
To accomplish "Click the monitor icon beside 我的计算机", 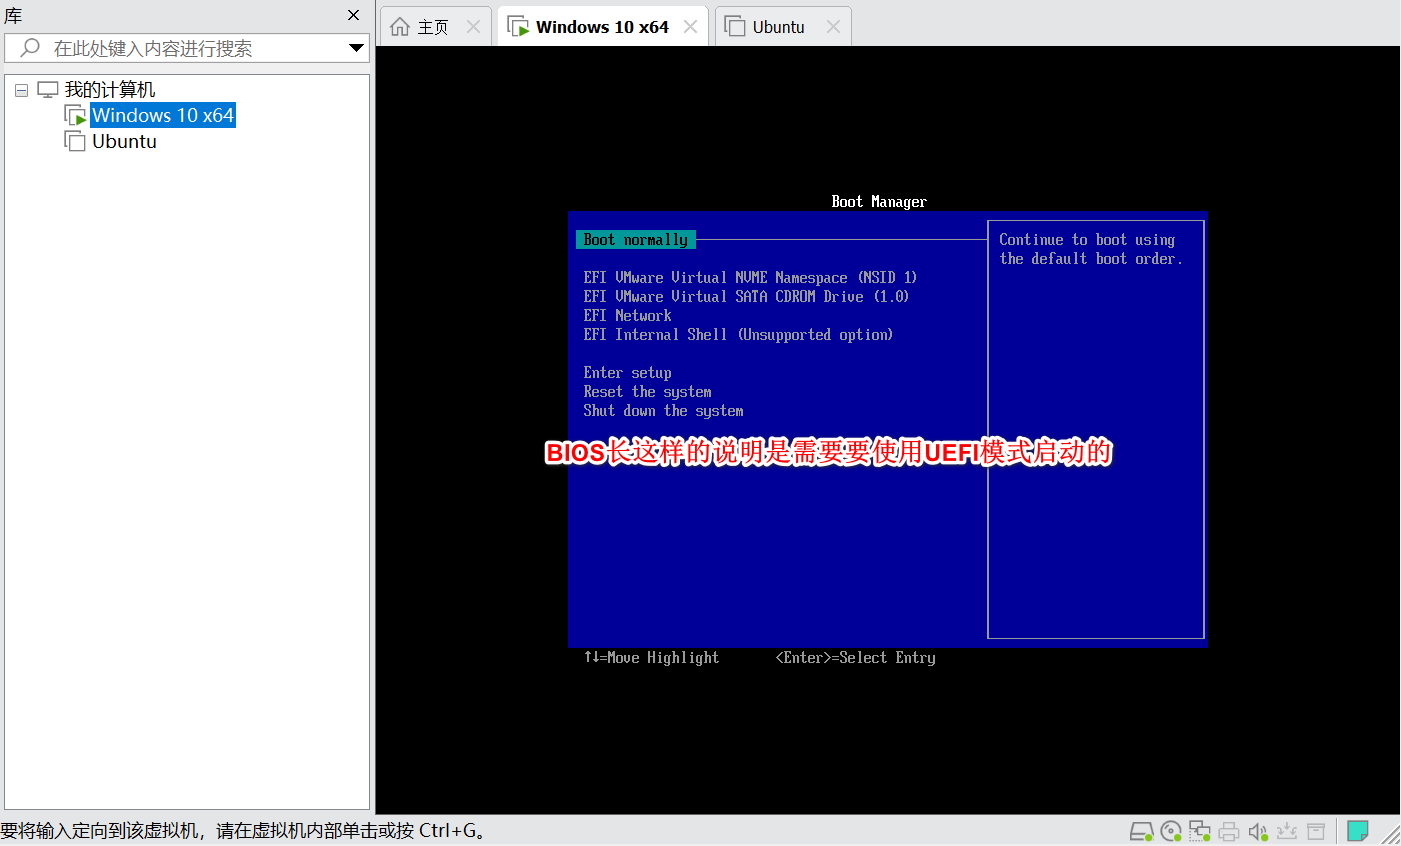I will (48, 89).
